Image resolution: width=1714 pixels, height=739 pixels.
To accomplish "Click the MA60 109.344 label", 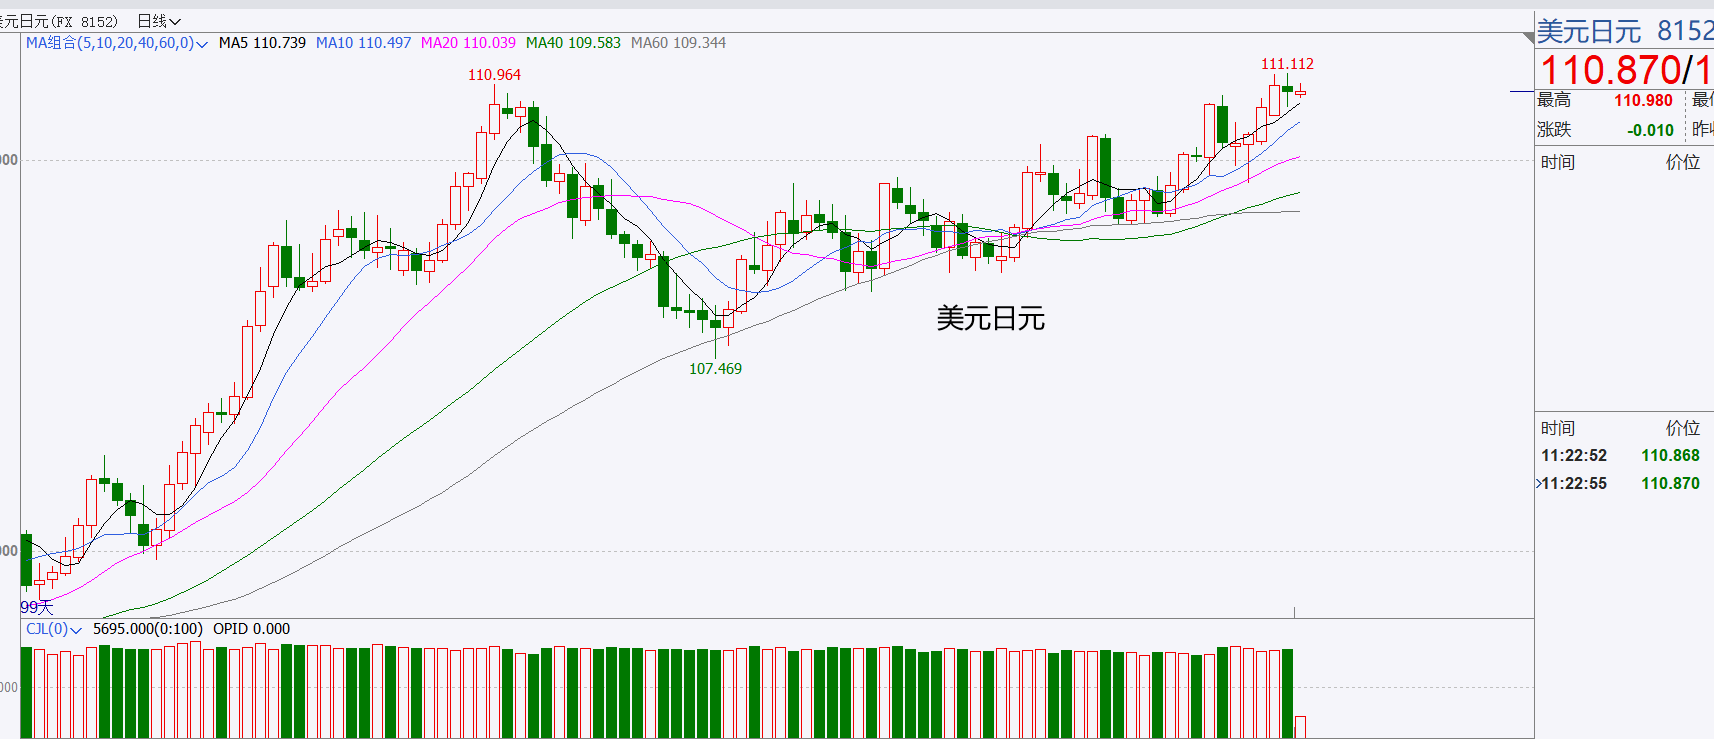I will 678,43.
